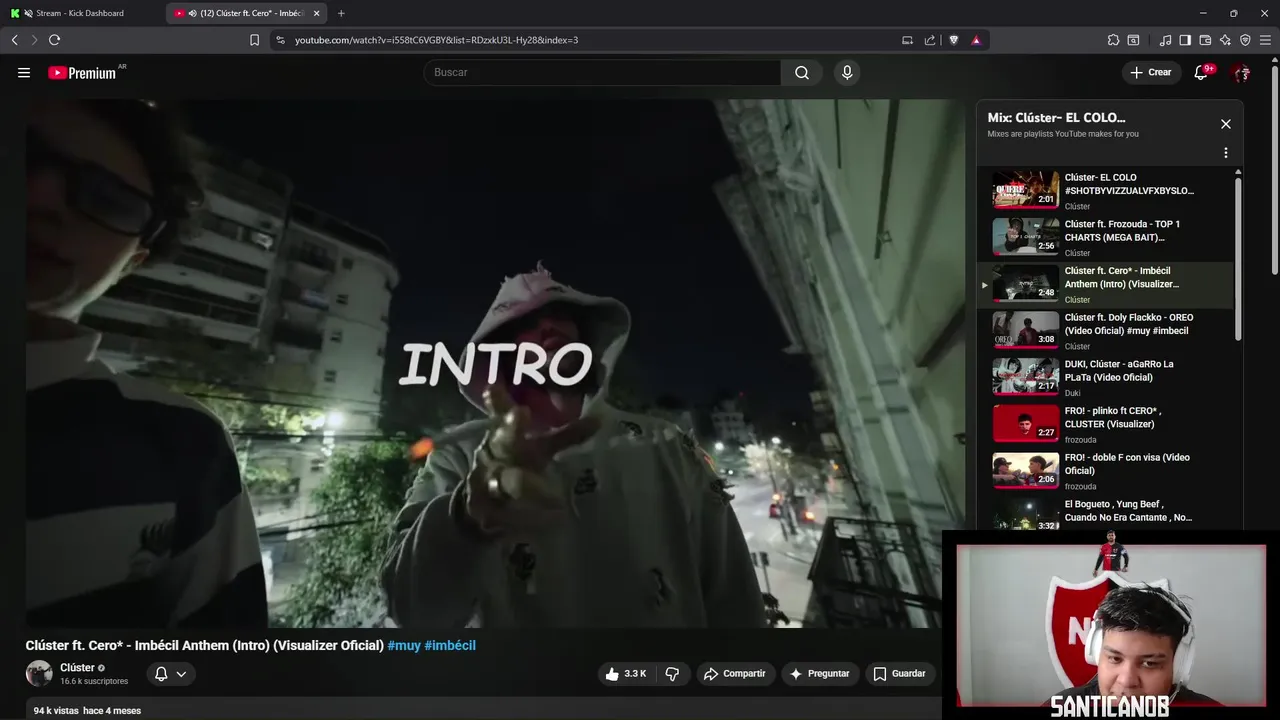
Task: Close the YouTube browser tab
Action: pos(317,13)
